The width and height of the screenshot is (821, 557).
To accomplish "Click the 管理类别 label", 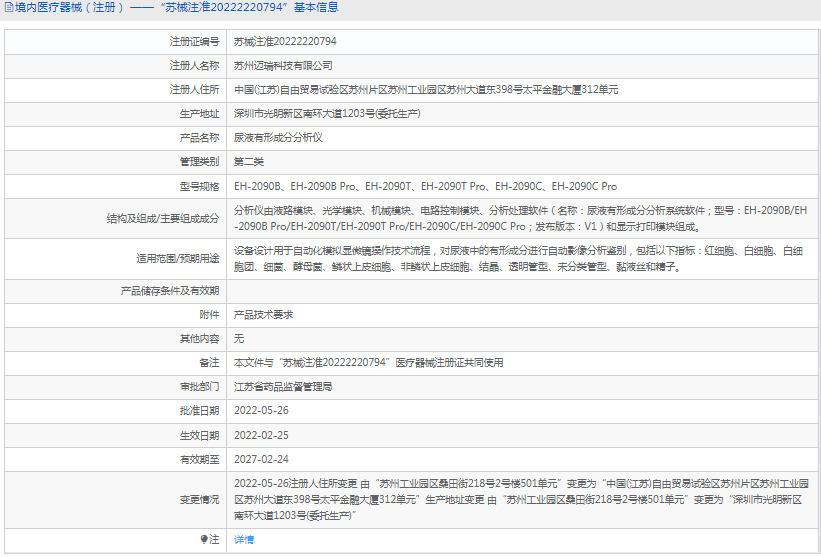I will point(199,162).
